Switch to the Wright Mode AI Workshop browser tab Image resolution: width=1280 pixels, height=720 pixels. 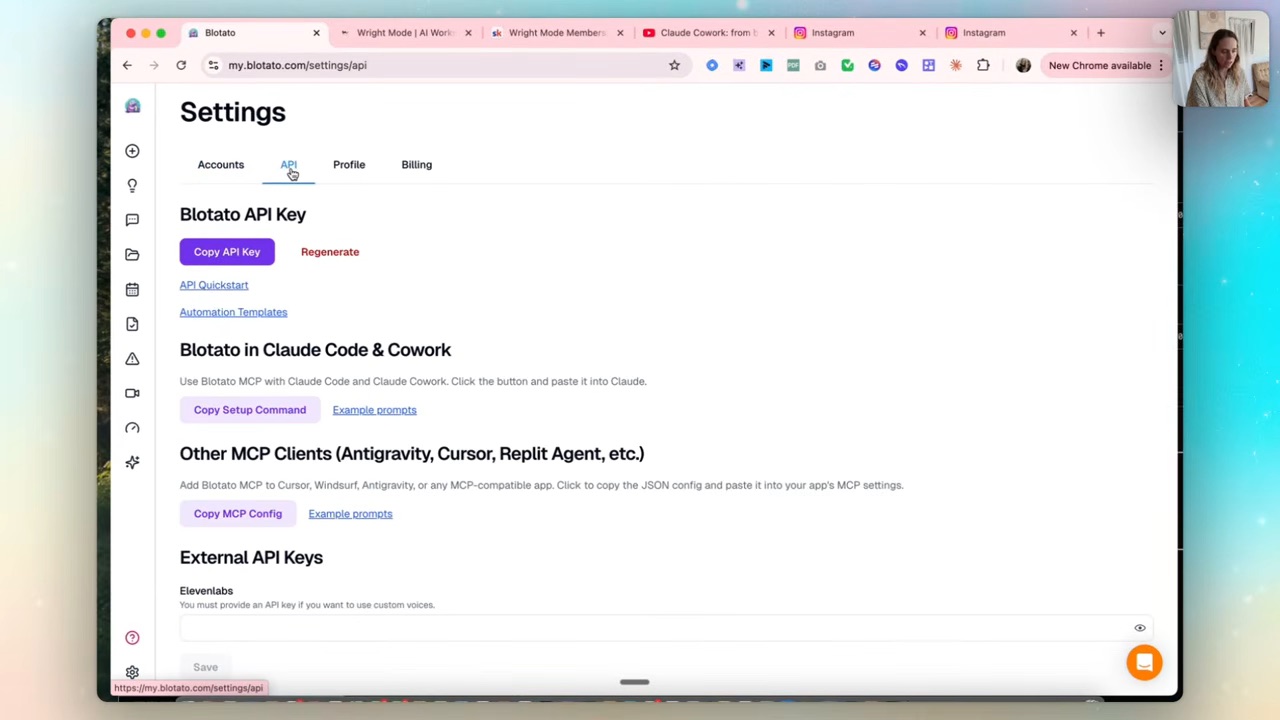(404, 33)
